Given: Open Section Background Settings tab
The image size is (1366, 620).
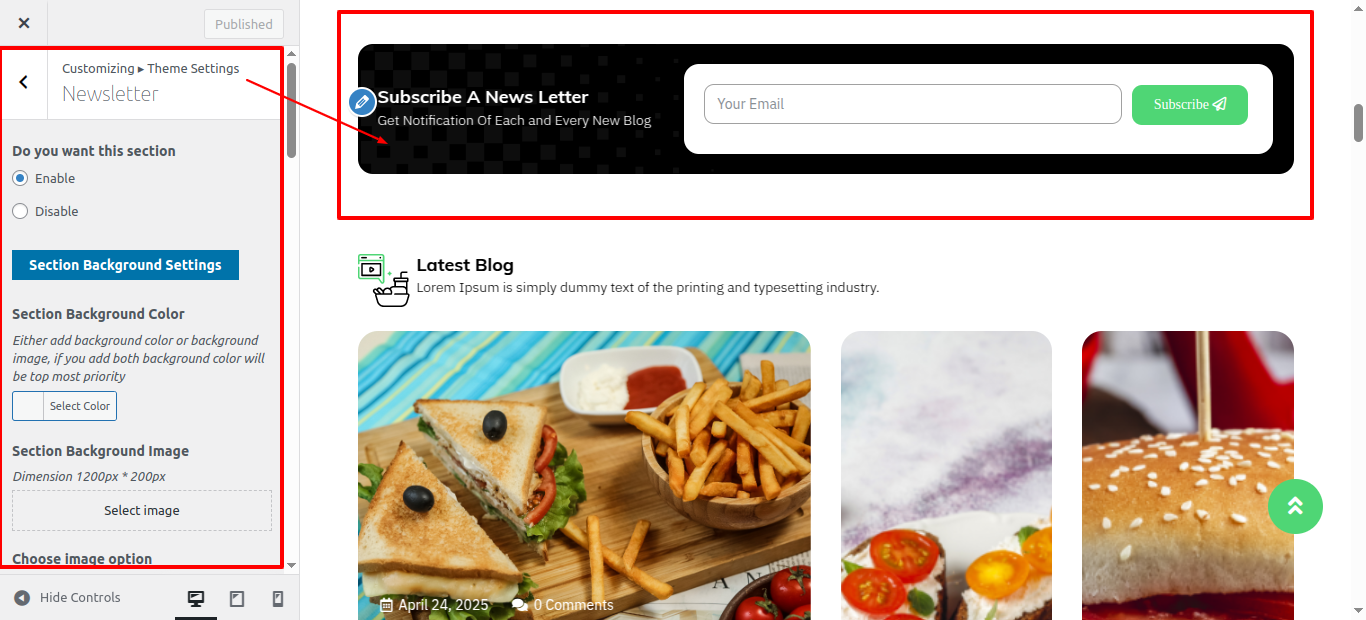Looking at the screenshot, I should pyautogui.click(x=125, y=265).
